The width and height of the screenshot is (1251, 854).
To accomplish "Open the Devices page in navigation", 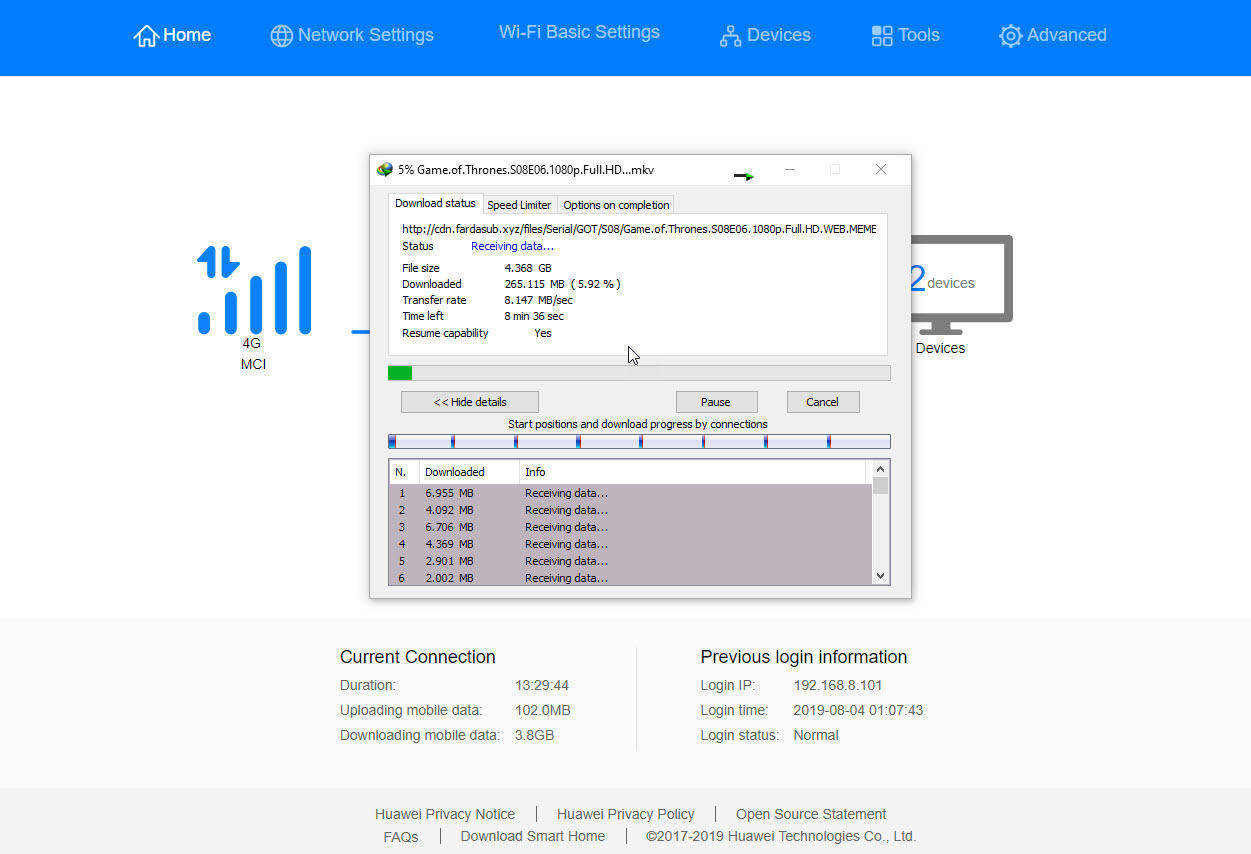I will point(765,35).
